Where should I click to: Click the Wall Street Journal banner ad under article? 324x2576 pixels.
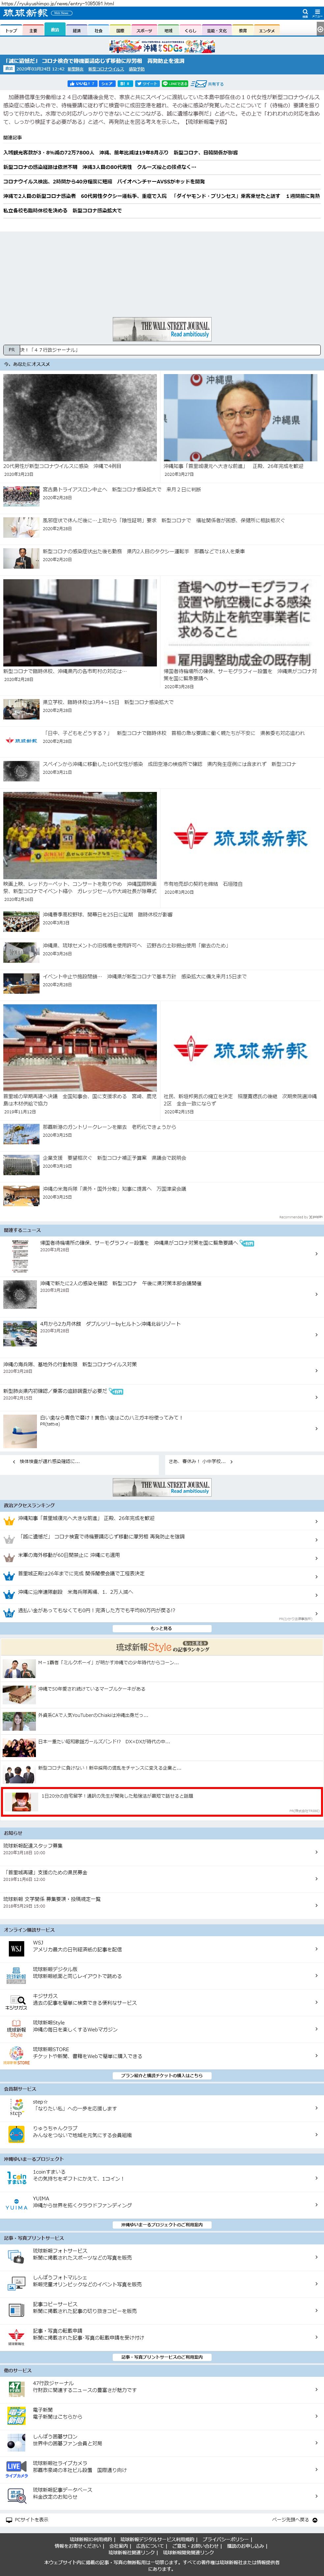coord(162,329)
